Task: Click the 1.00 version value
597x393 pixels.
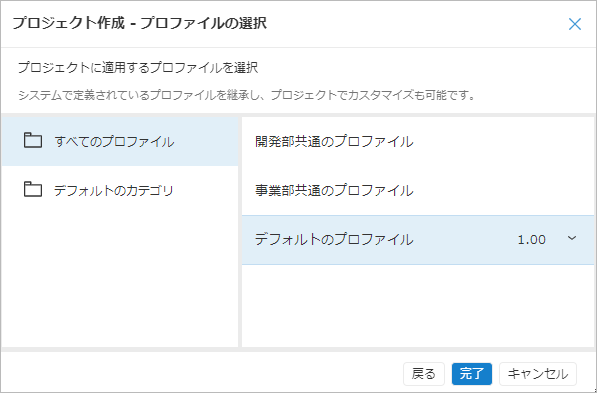Action: [532, 240]
